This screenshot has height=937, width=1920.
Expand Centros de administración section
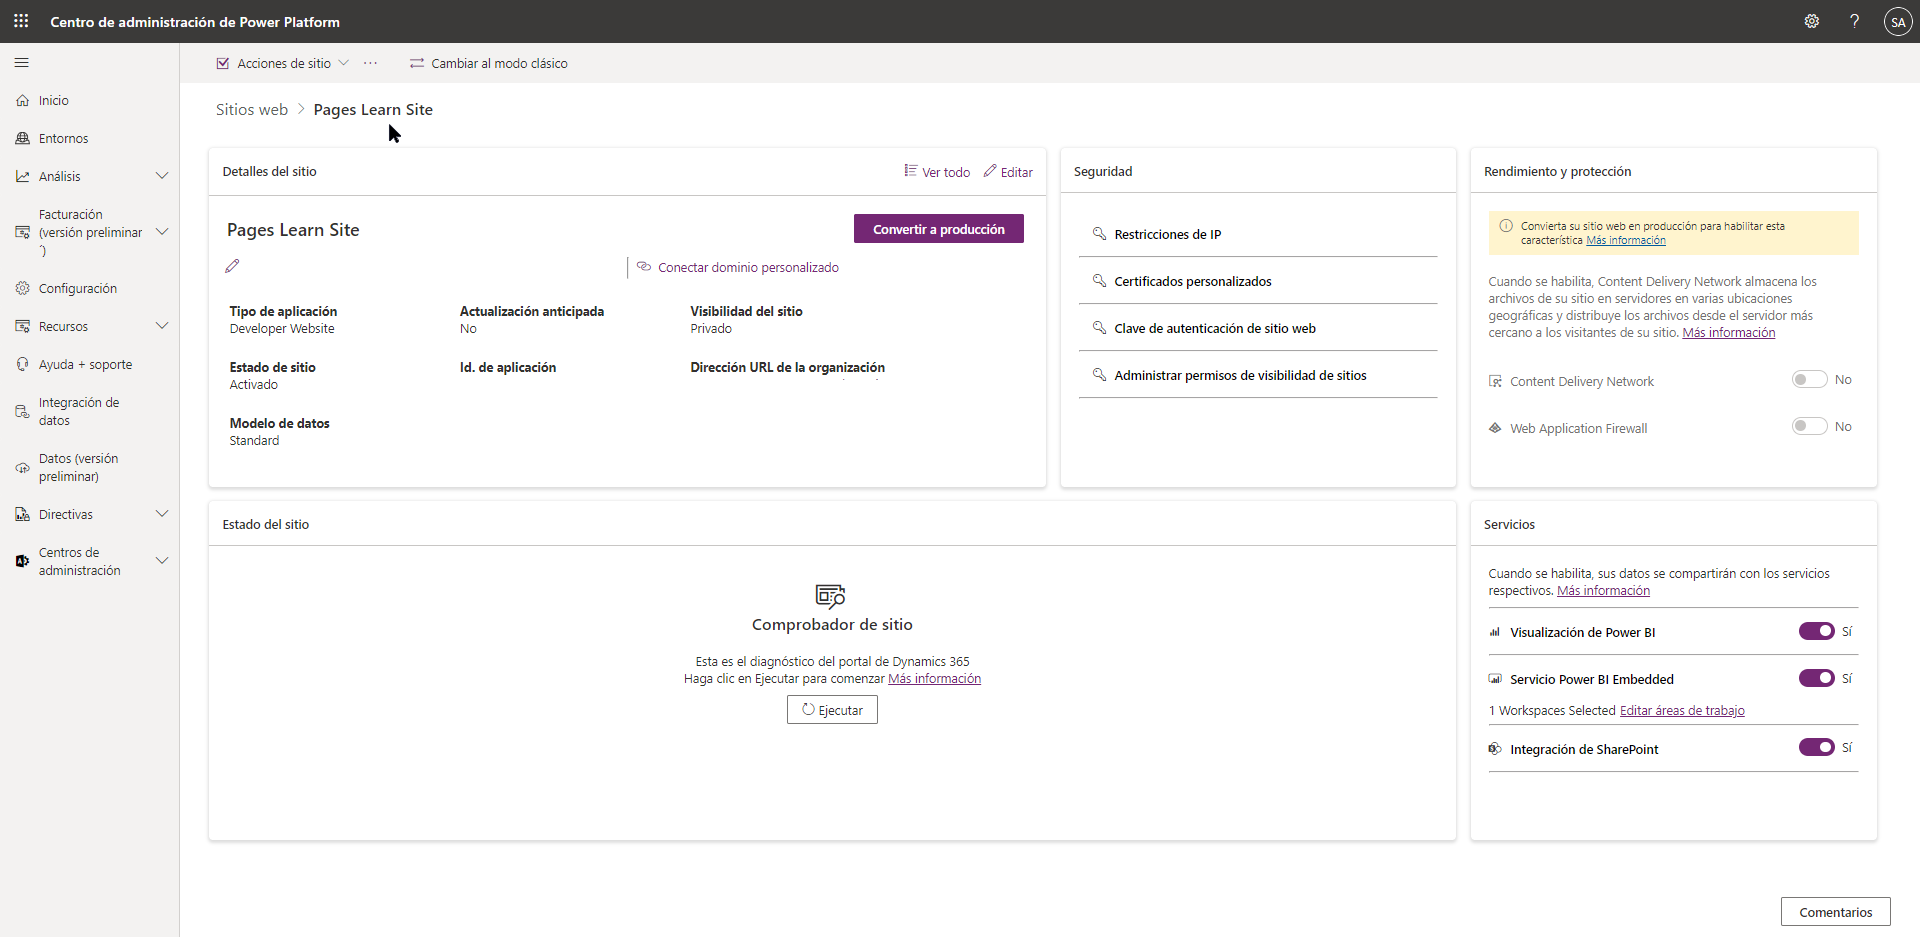click(162, 561)
